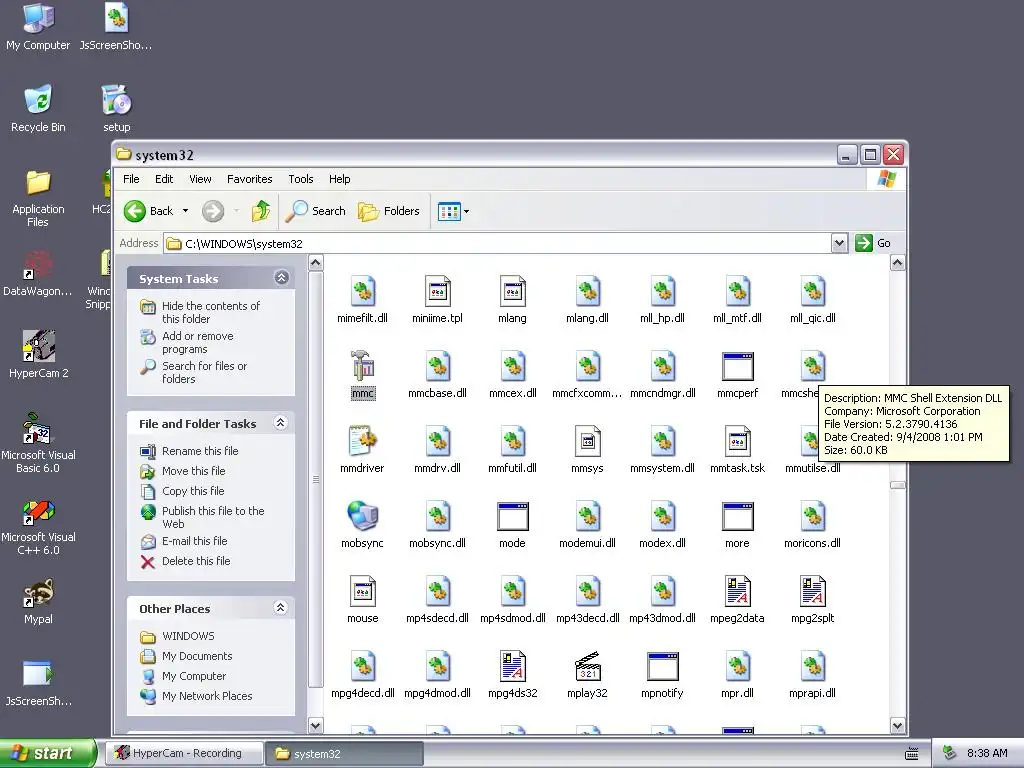Open the View menu
Image resolution: width=1024 pixels, height=768 pixels.
tap(200, 179)
